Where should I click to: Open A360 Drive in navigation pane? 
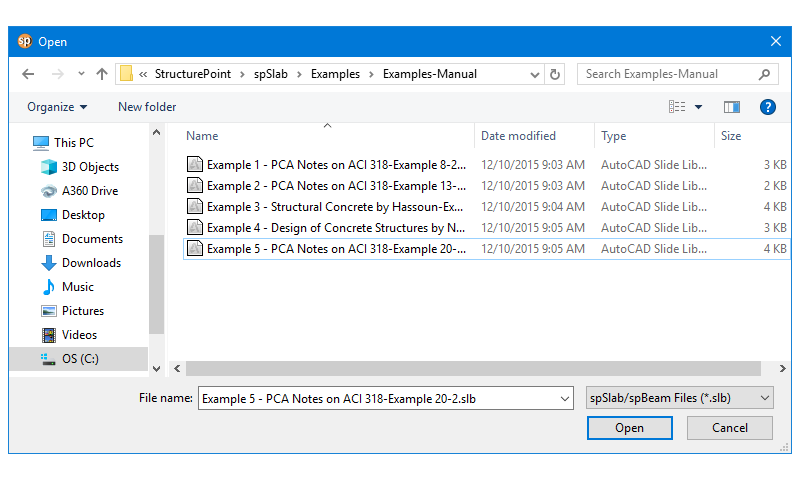80,191
